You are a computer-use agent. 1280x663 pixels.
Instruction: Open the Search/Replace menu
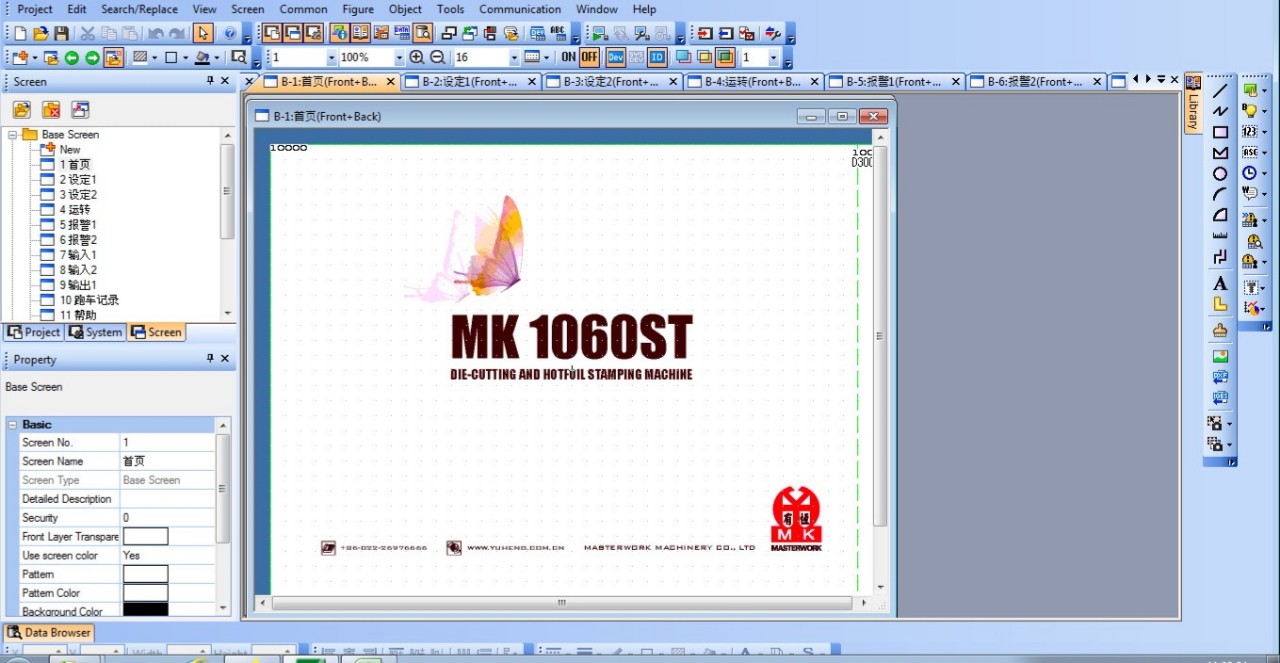[139, 9]
